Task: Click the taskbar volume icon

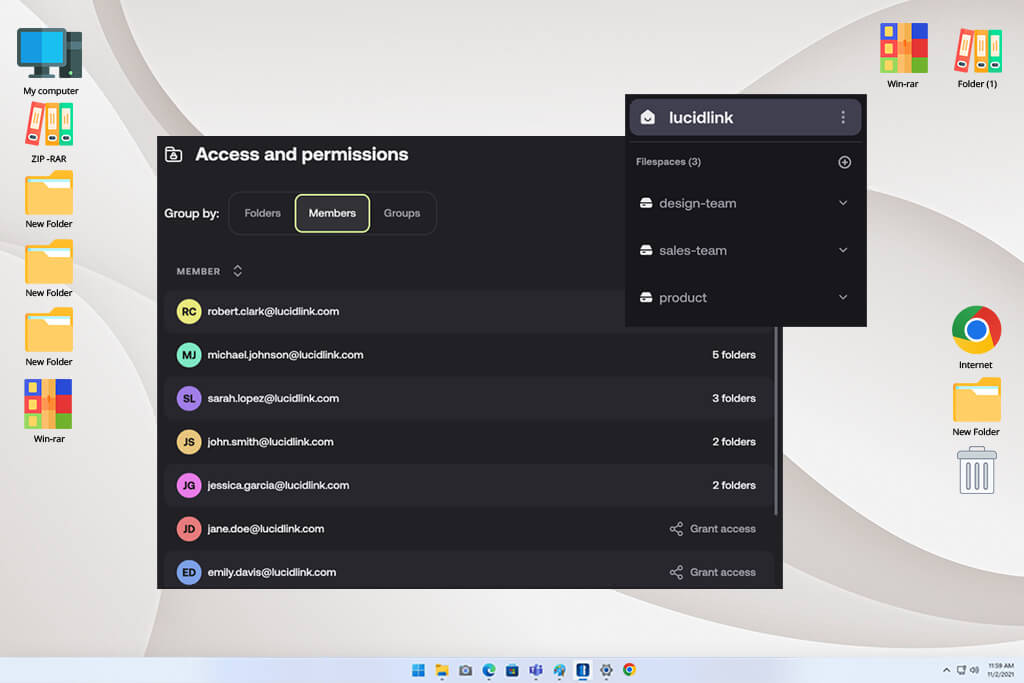Action: (974, 670)
